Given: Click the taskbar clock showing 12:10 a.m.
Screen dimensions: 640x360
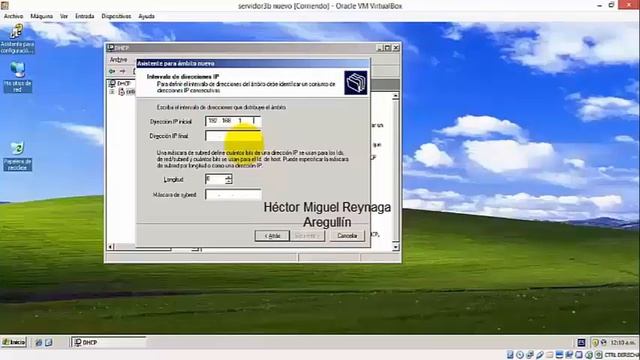Looking at the screenshot, I should 623,343.
